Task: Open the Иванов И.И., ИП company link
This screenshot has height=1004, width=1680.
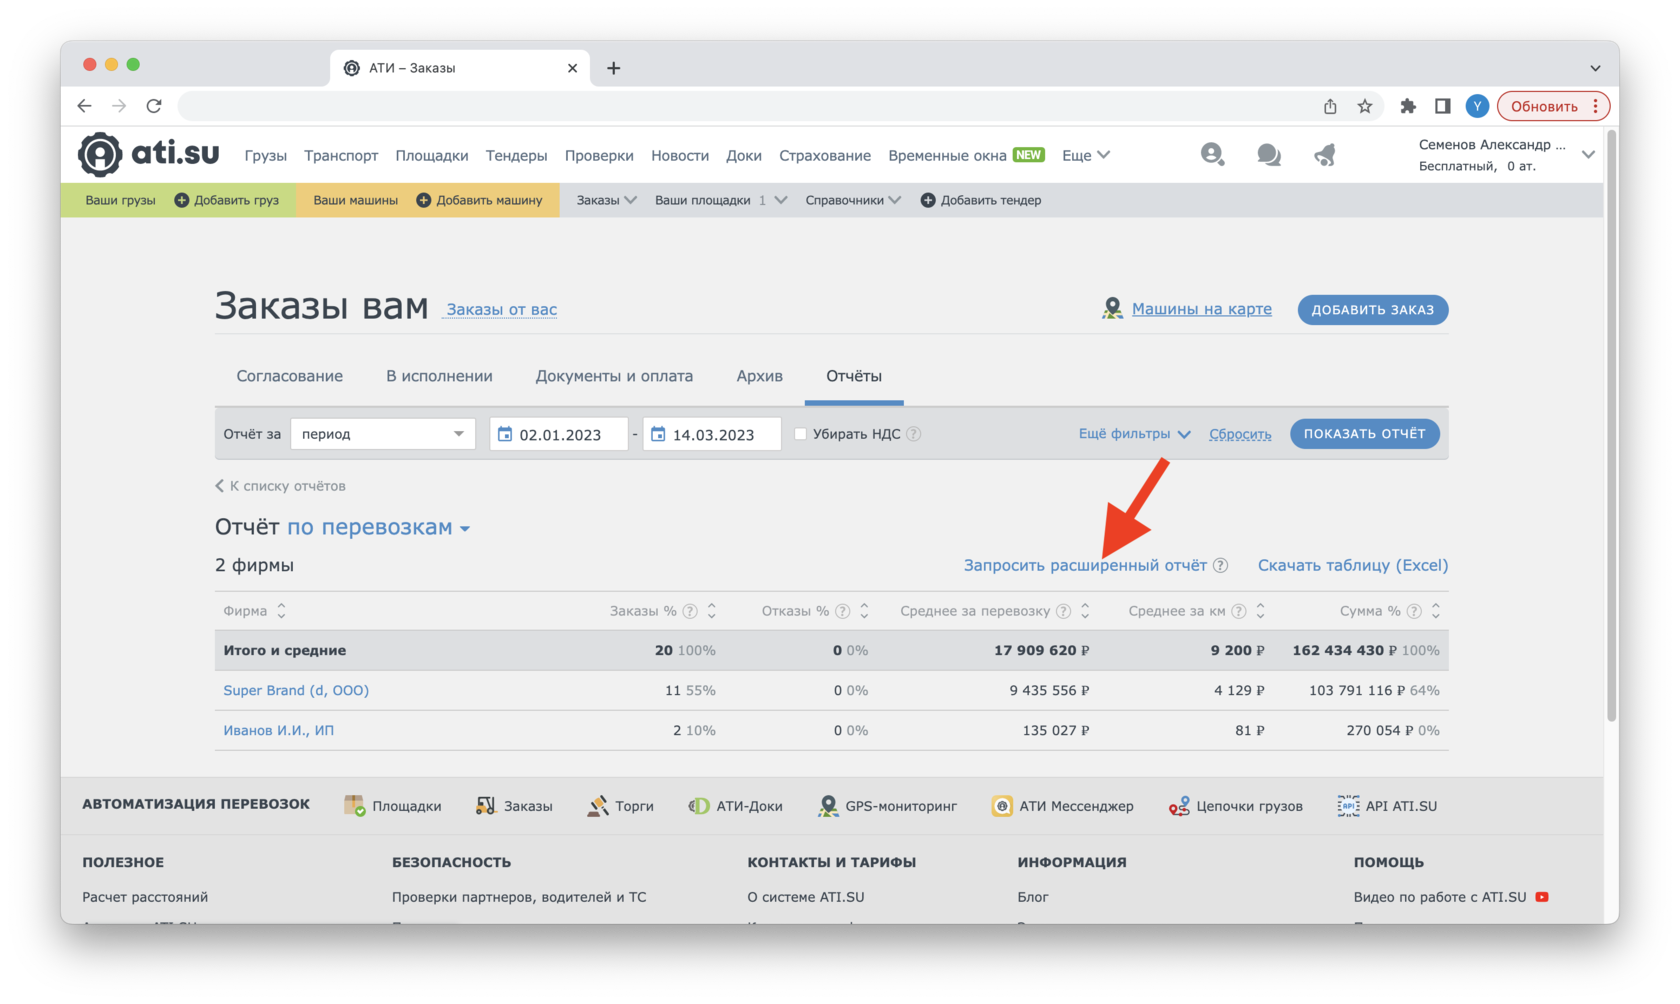Action: coord(279,730)
